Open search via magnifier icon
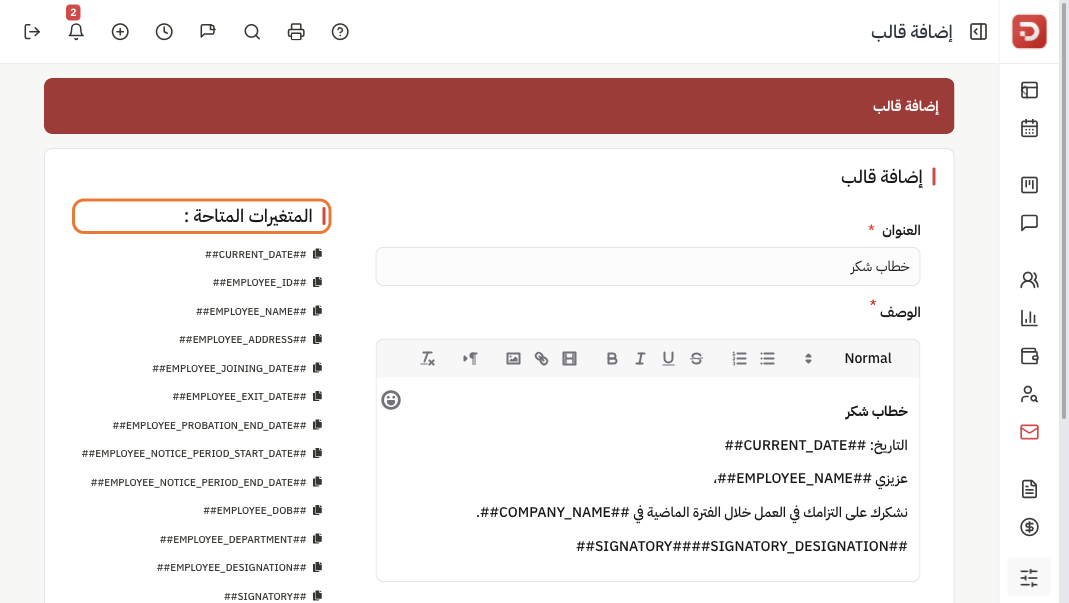1069x603 pixels. [x=252, y=32]
